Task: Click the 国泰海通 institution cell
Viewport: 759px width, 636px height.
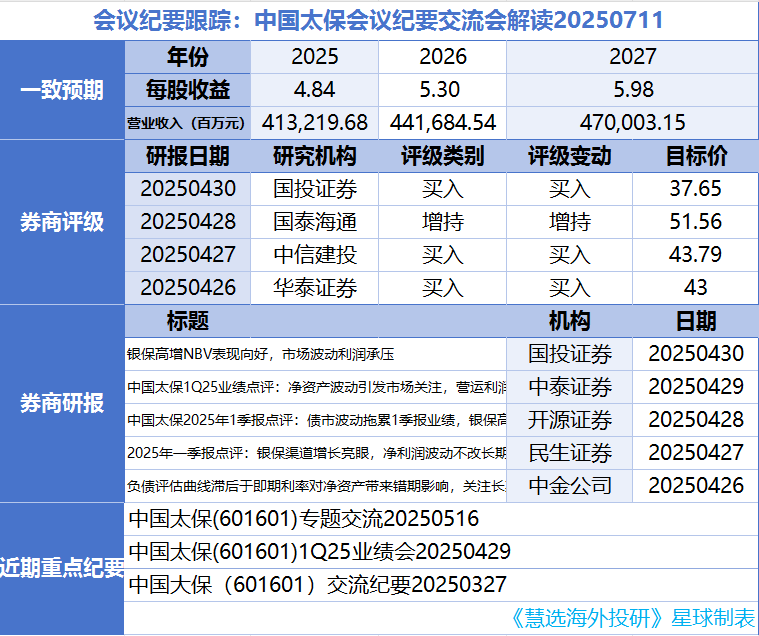Action: tap(315, 222)
